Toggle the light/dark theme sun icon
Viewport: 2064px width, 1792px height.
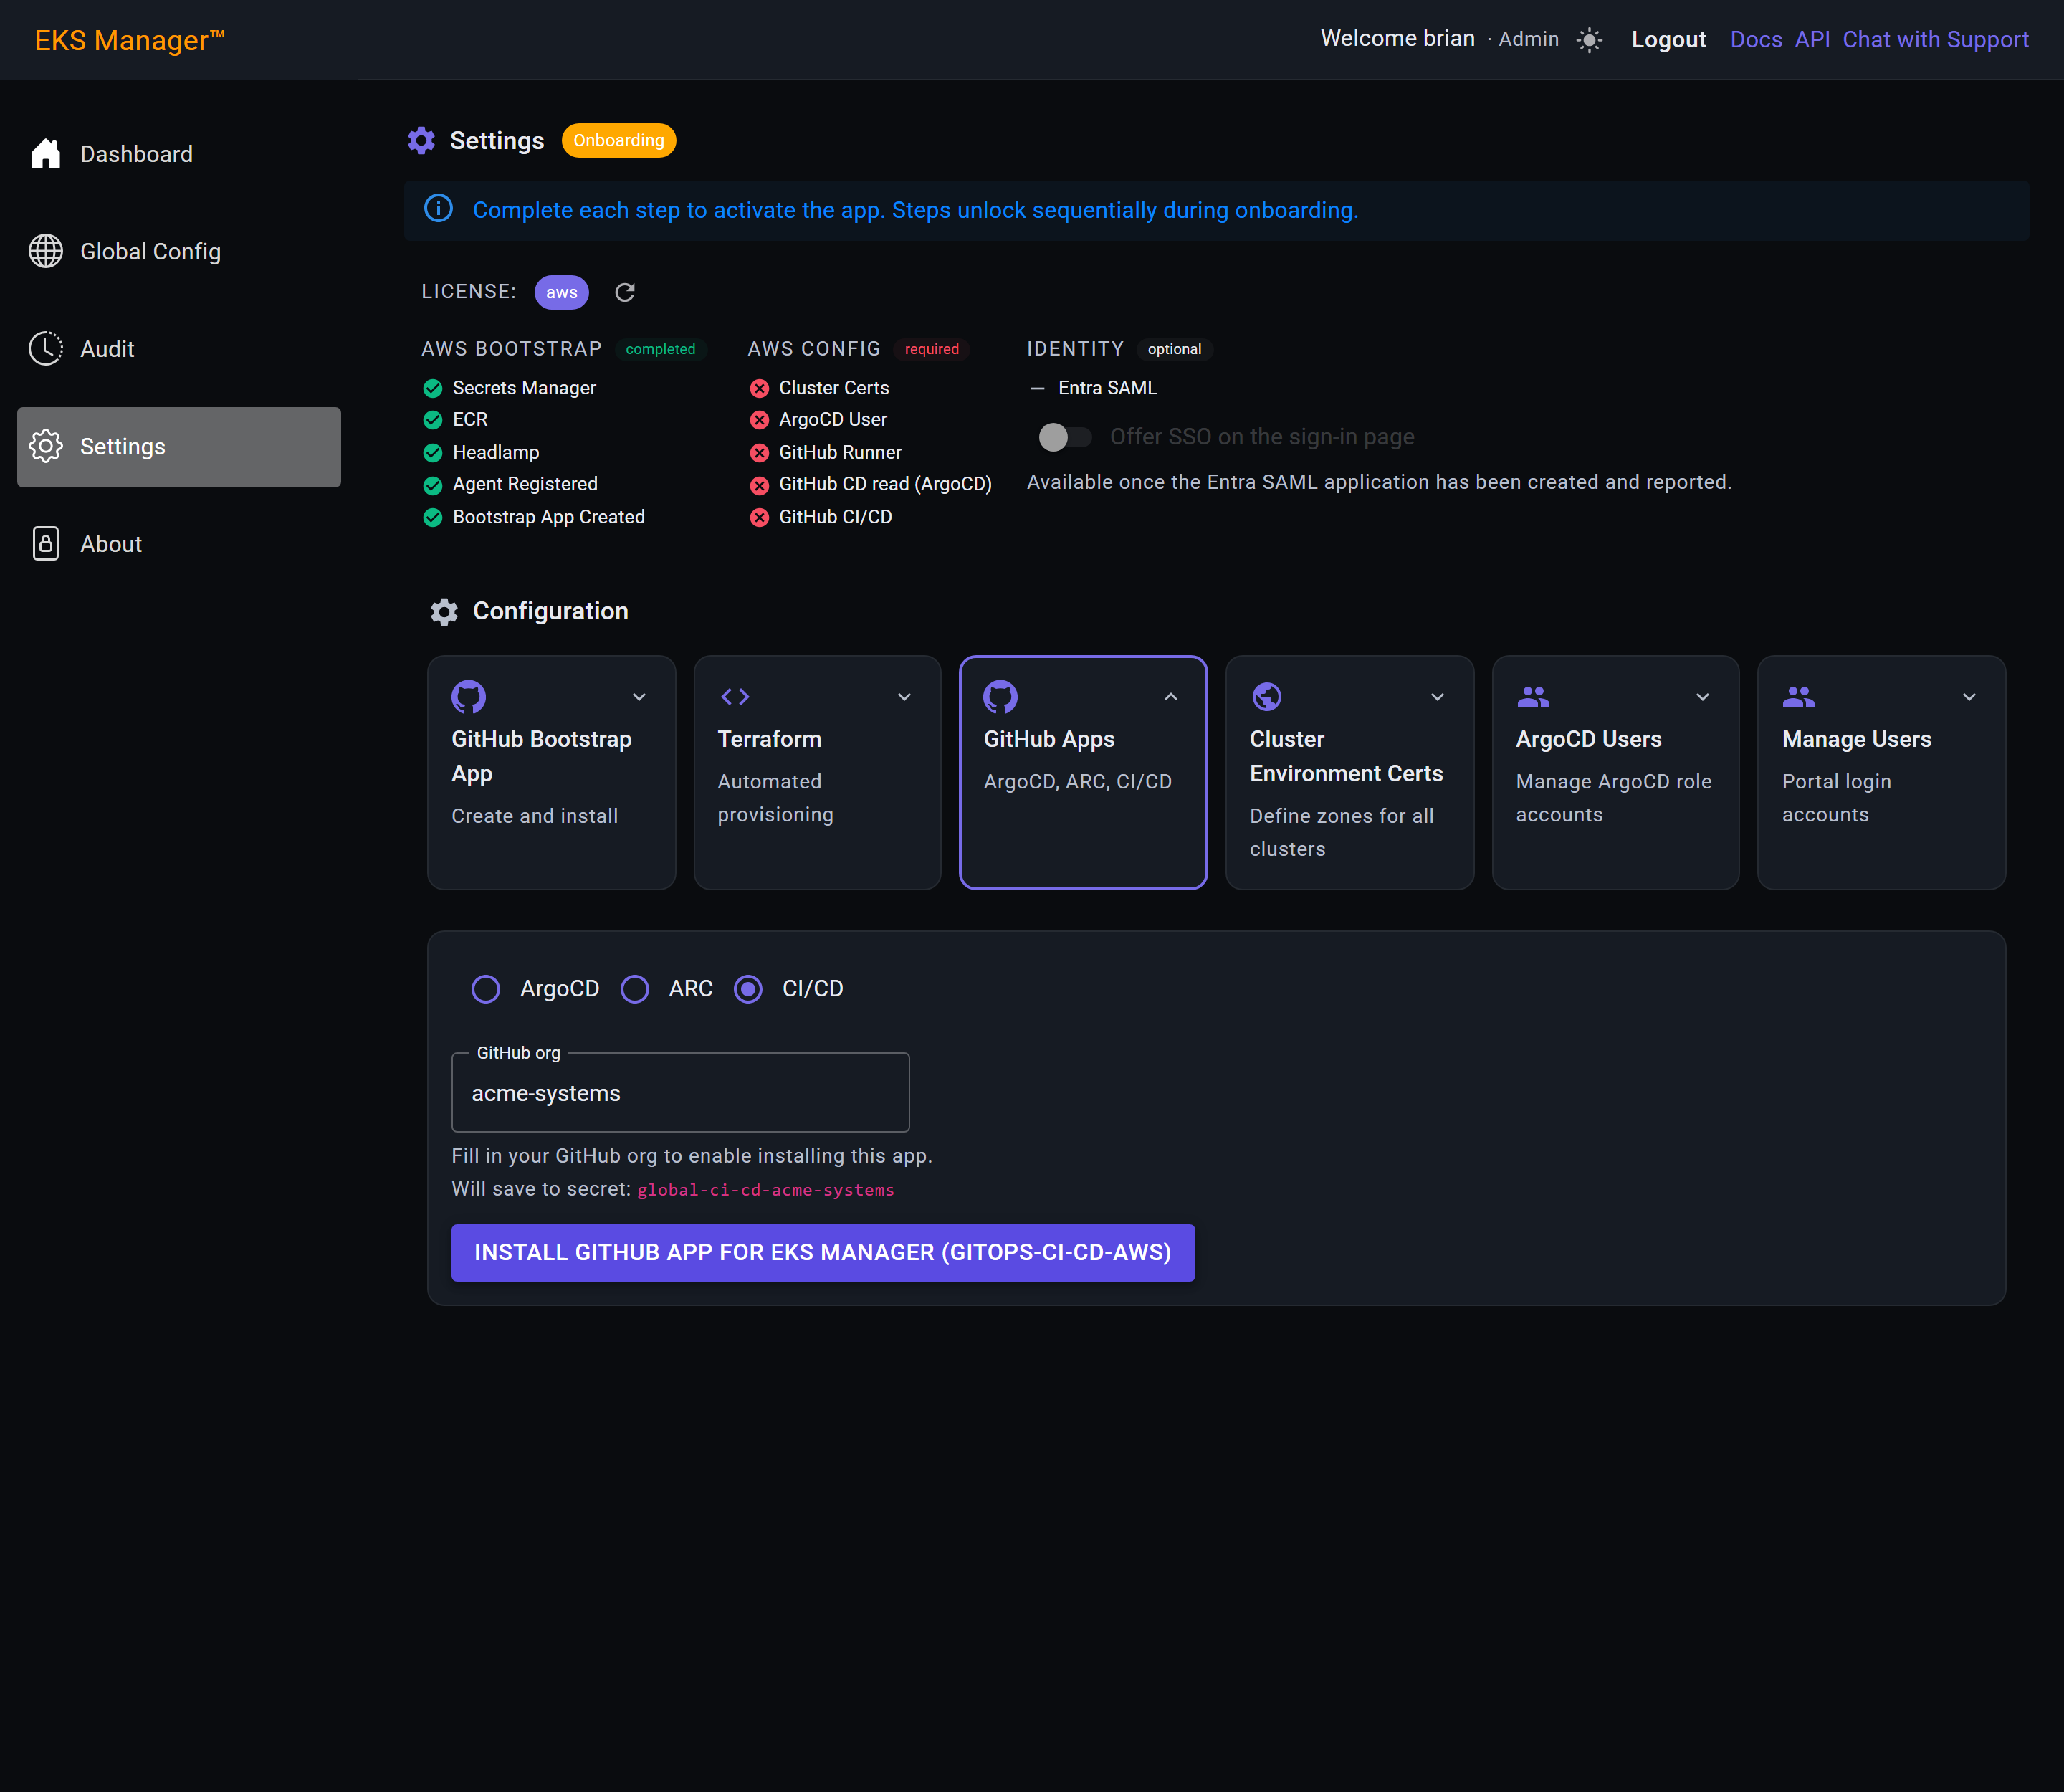[1589, 40]
